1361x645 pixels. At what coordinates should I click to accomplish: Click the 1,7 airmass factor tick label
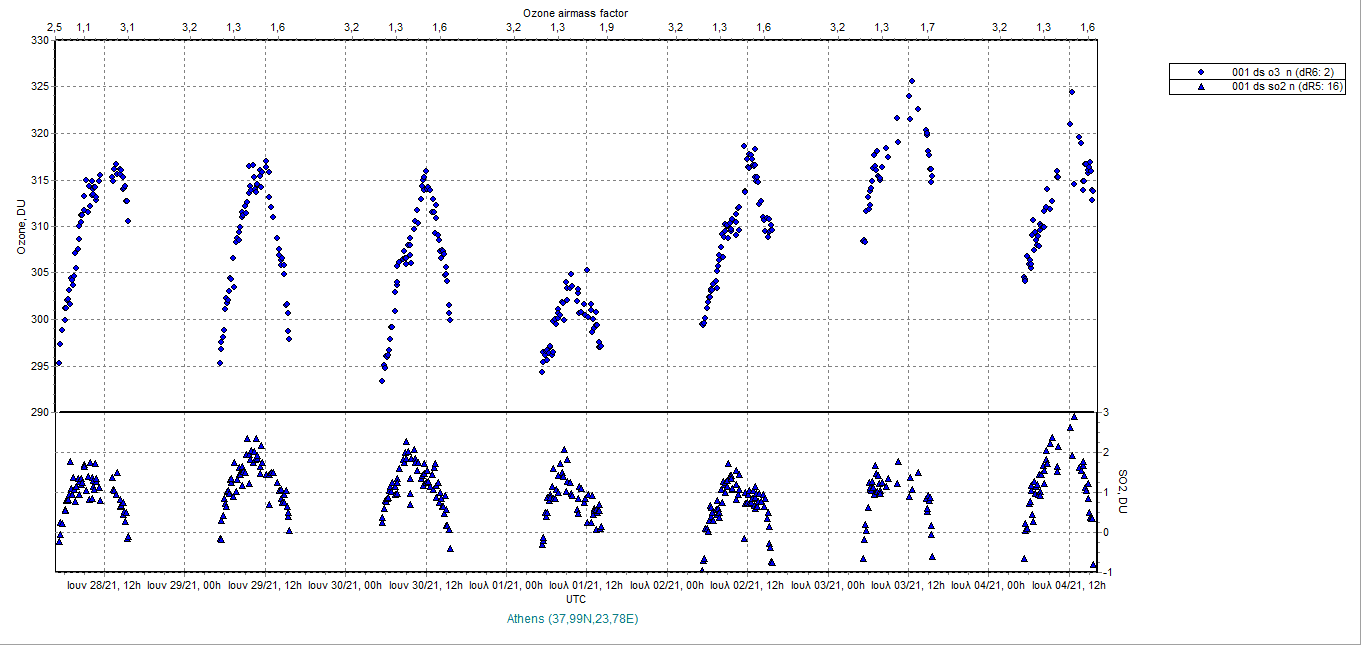[x=928, y=27]
